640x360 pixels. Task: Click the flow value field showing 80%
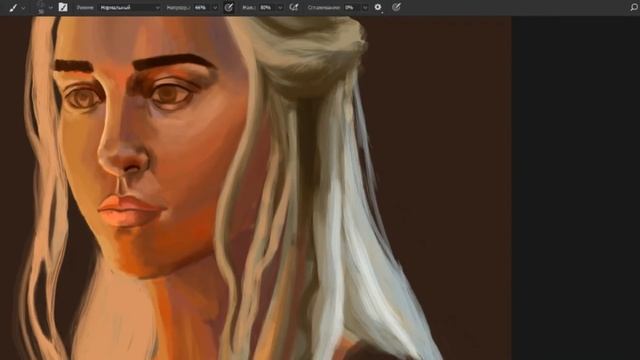coord(267,7)
